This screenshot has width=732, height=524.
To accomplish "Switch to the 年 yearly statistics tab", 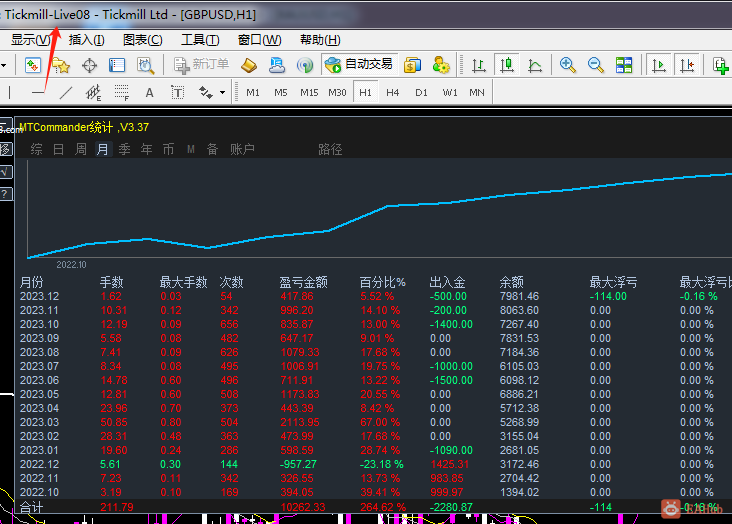I will (x=147, y=149).
